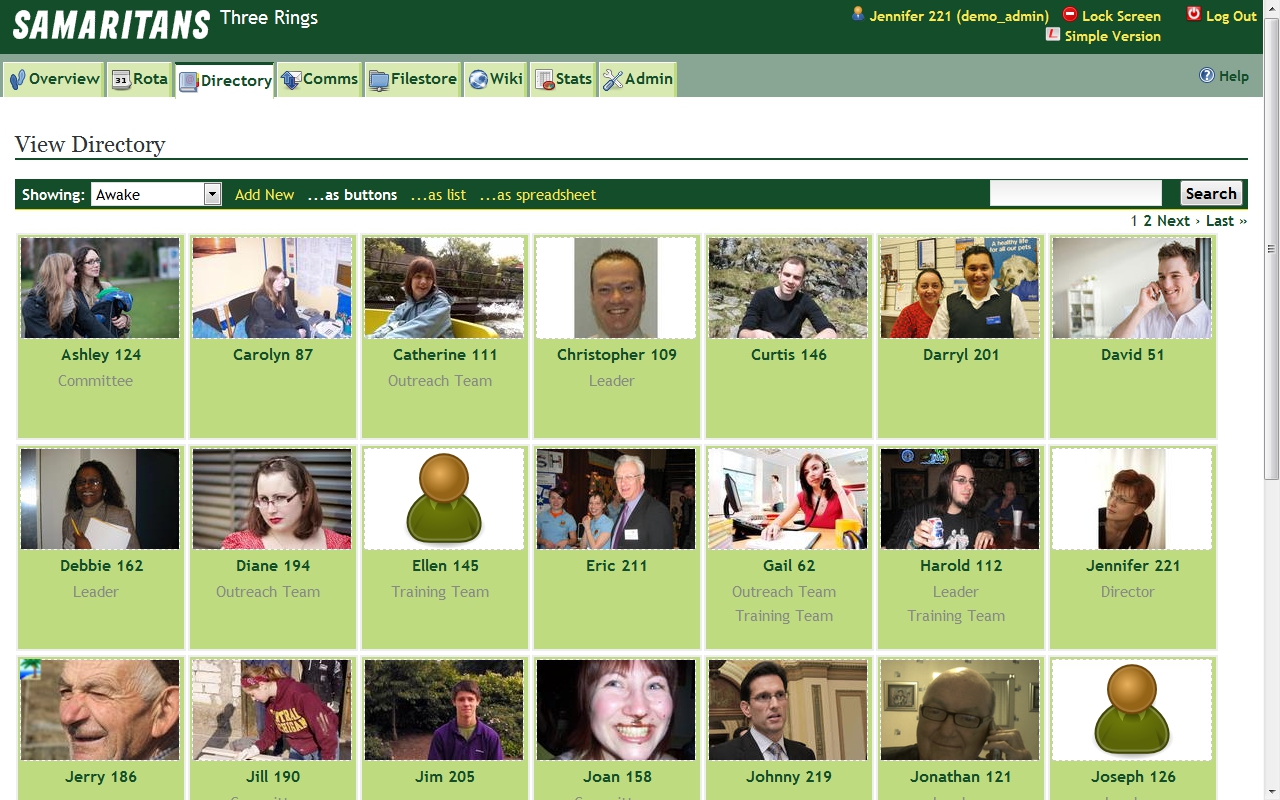Open Gail 62's photo
1280x800 pixels.
pos(788,499)
